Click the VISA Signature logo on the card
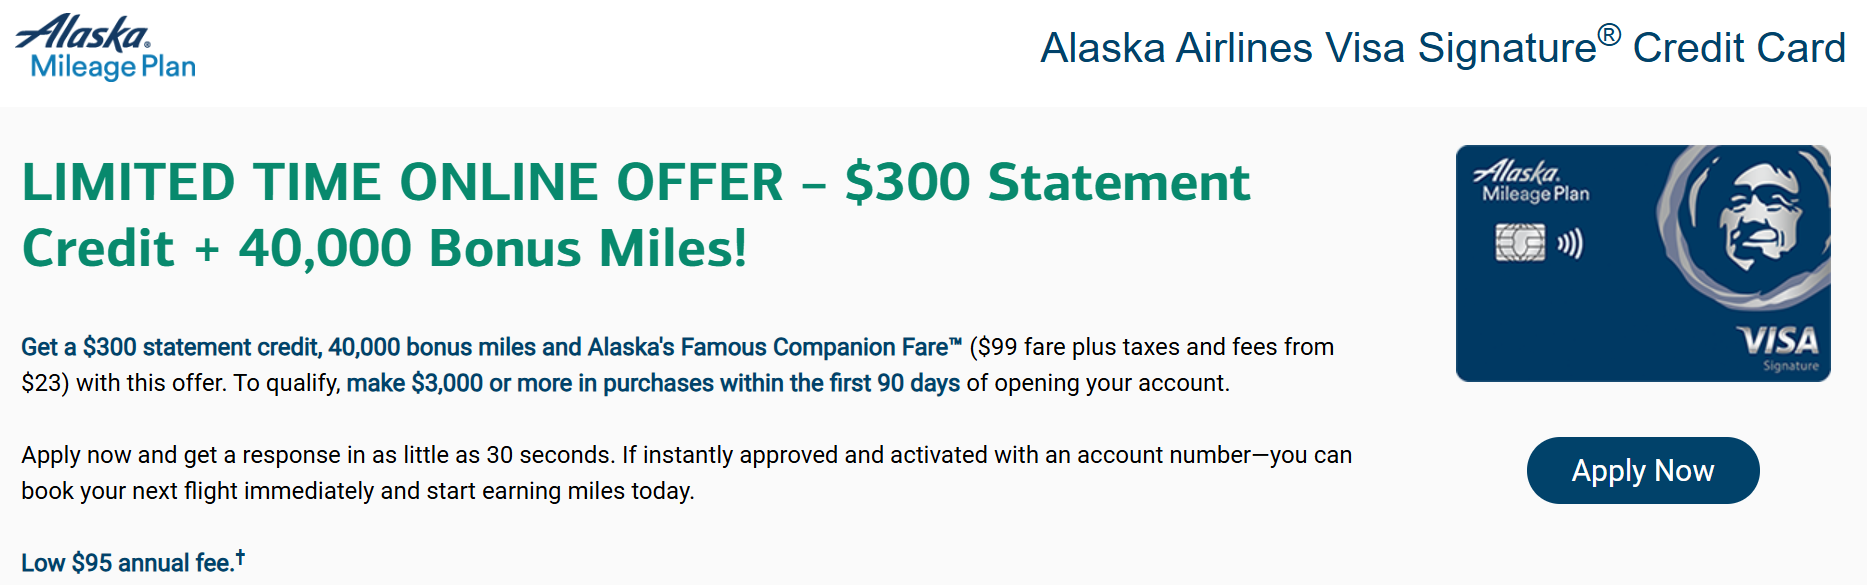Screen dimensions: 1867x585 coord(1779,348)
